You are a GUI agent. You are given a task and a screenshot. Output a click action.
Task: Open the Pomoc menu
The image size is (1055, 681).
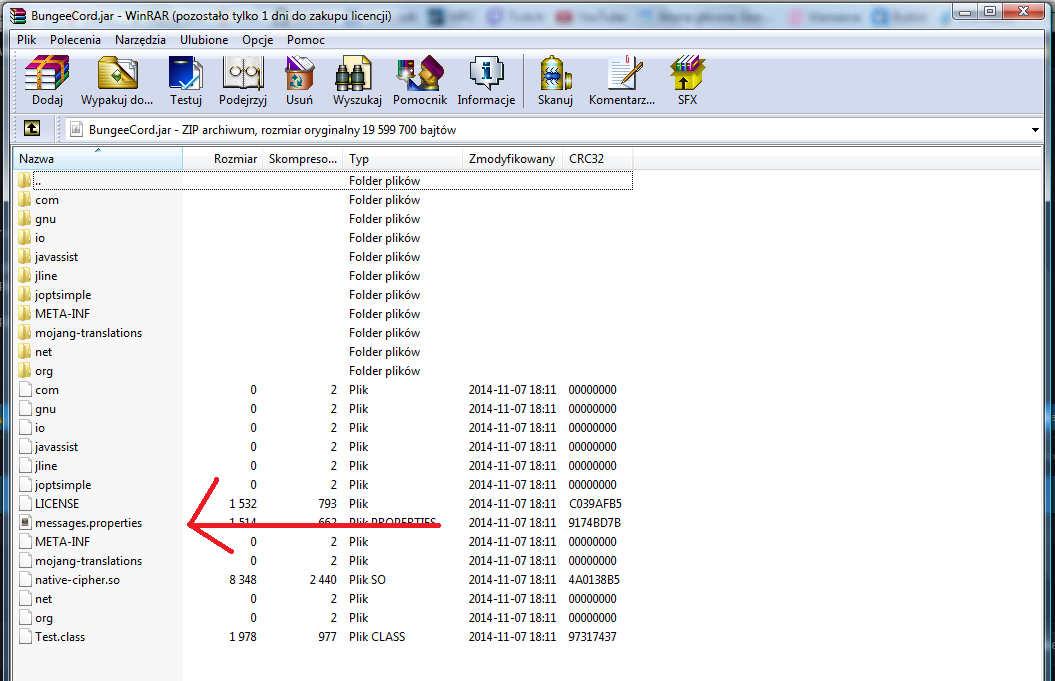click(305, 40)
